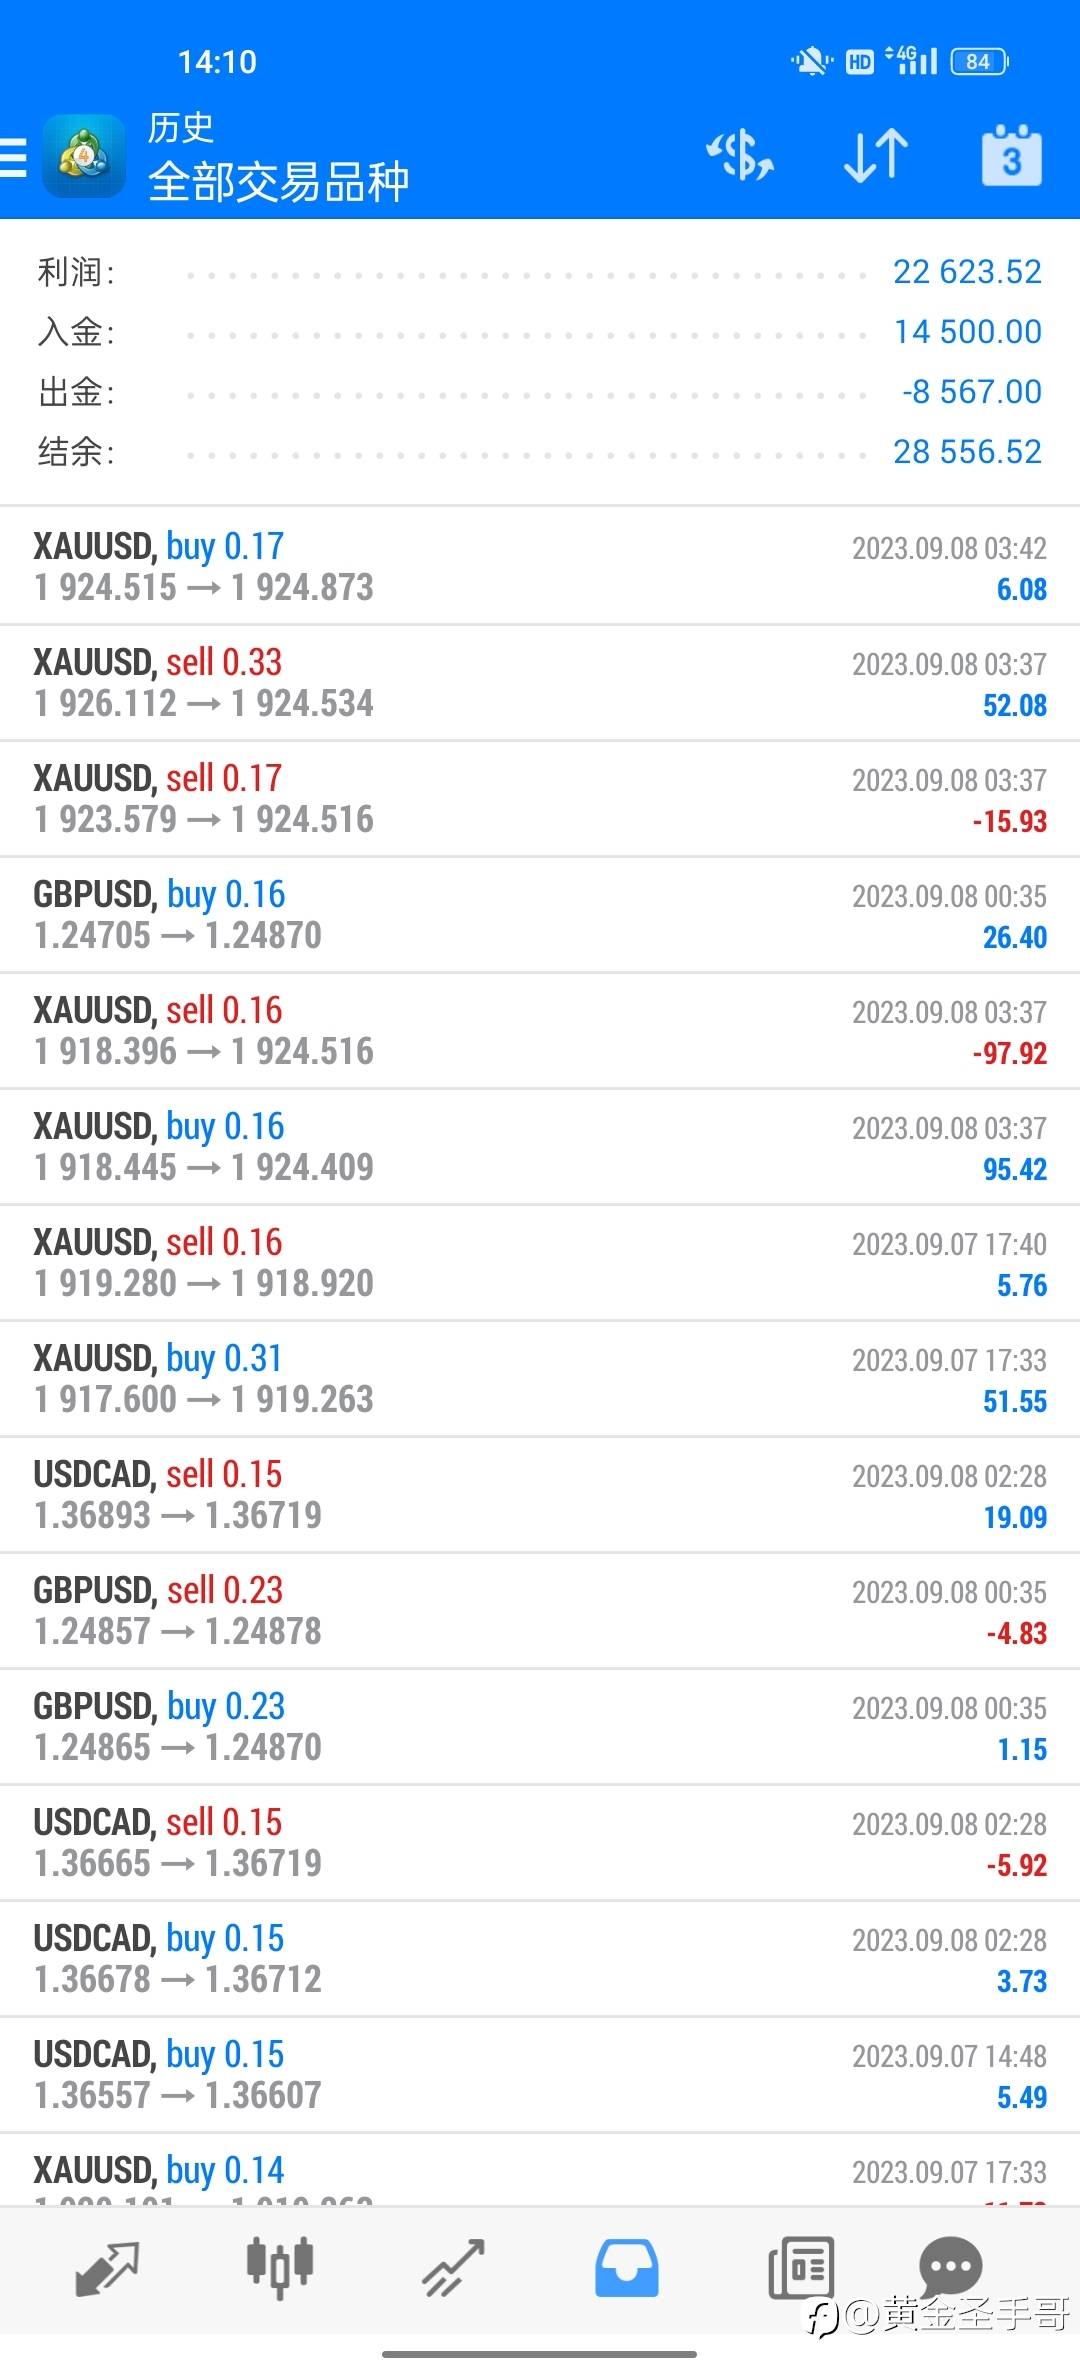Open the calendar date range picker

[1011, 156]
